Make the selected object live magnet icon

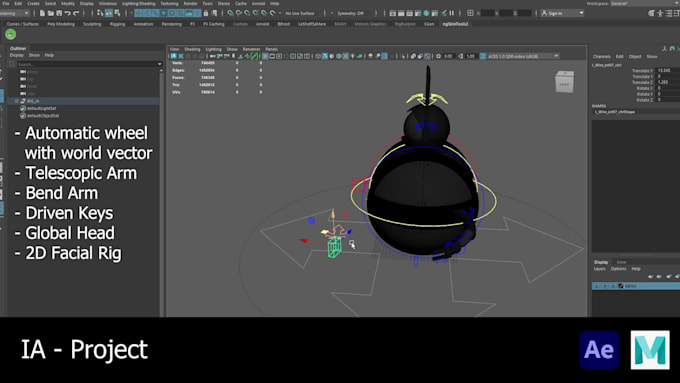point(273,13)
